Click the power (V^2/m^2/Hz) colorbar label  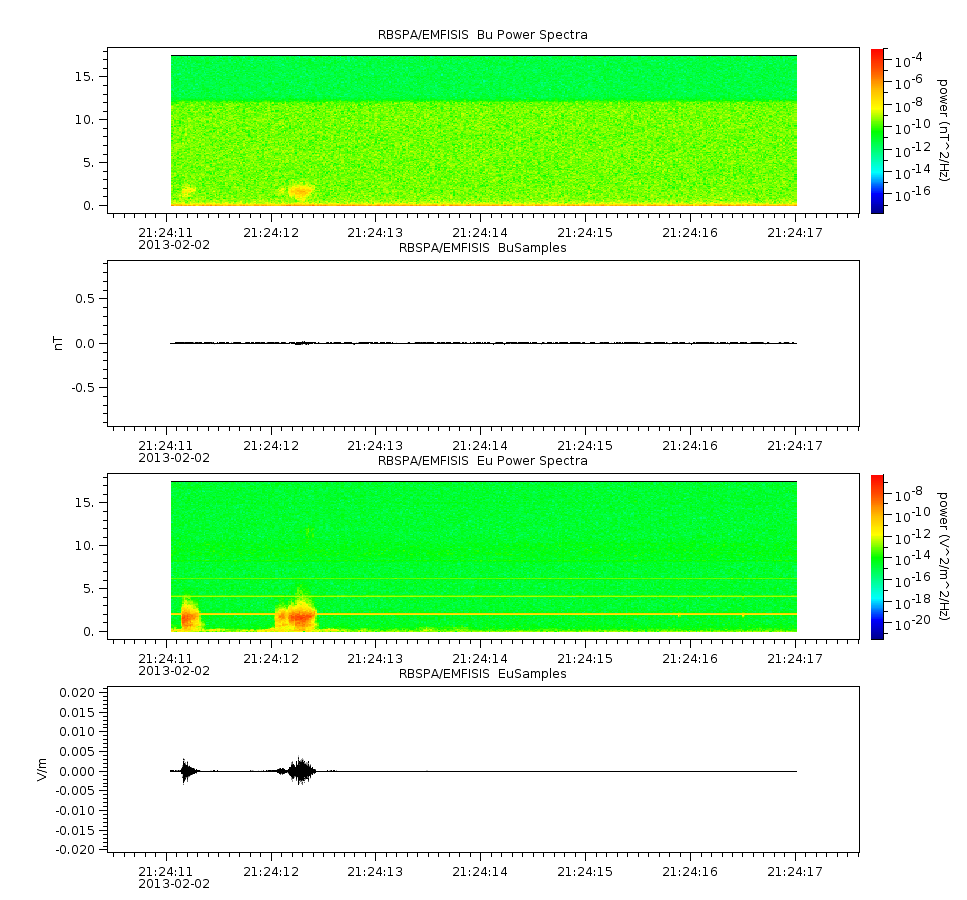[942, 556]
